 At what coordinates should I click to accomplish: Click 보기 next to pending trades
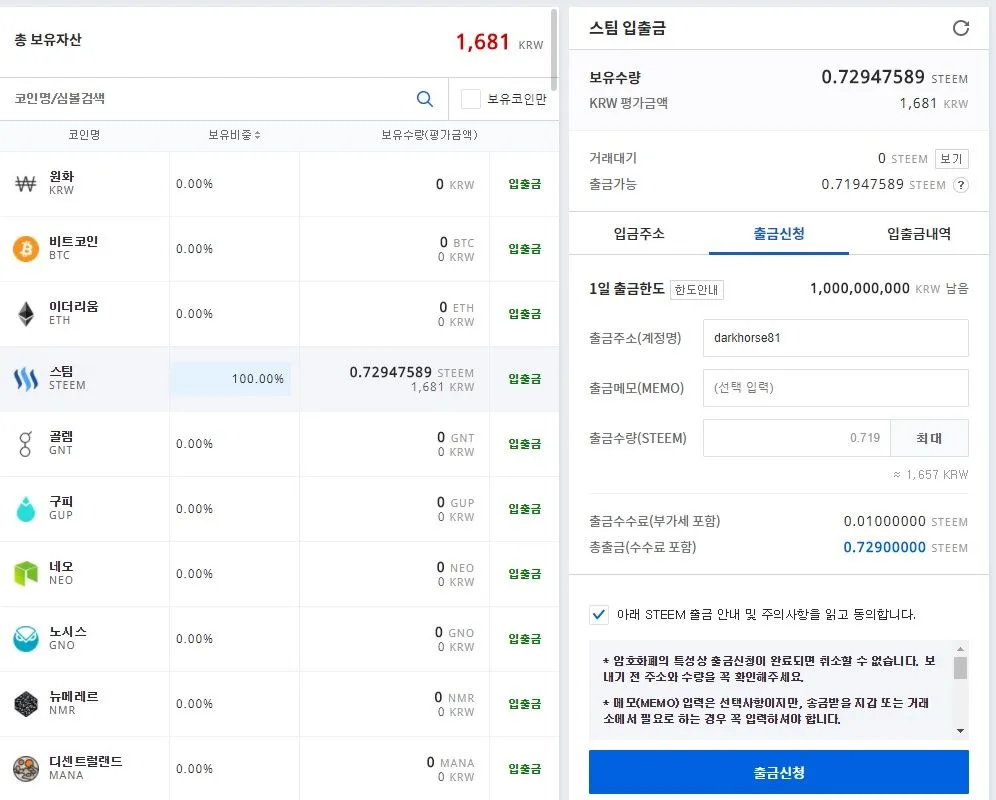click(950, 159)
